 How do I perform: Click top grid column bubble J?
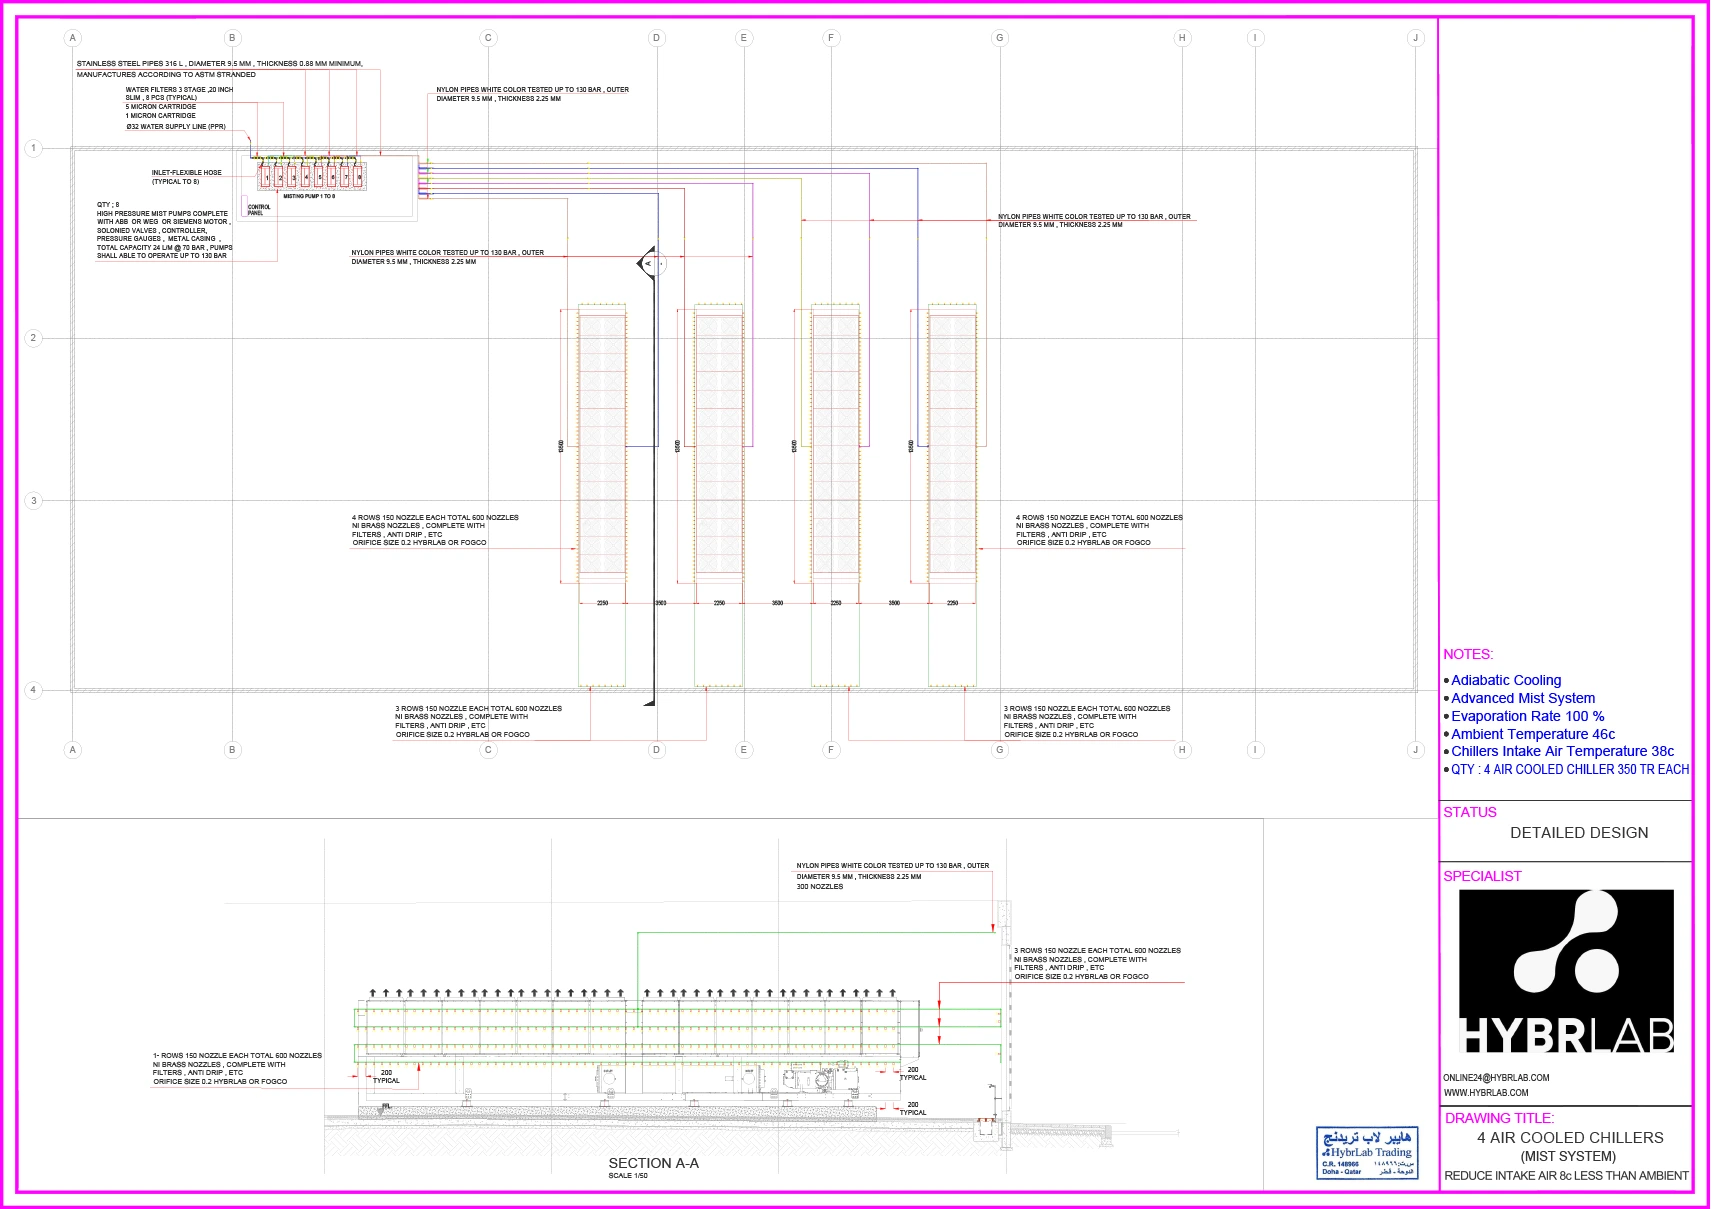tap(1415, 38)
